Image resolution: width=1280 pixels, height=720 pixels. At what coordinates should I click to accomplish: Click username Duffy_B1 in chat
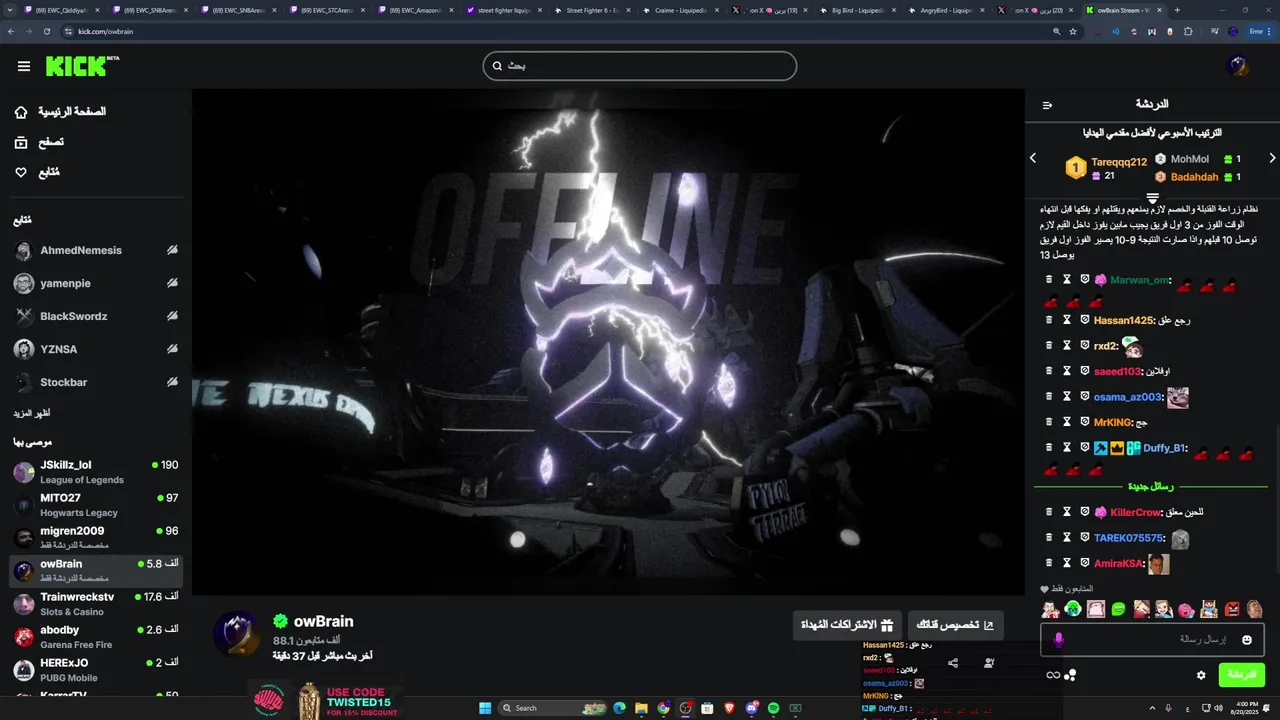pyautogui.click(x=1164, y=448)
